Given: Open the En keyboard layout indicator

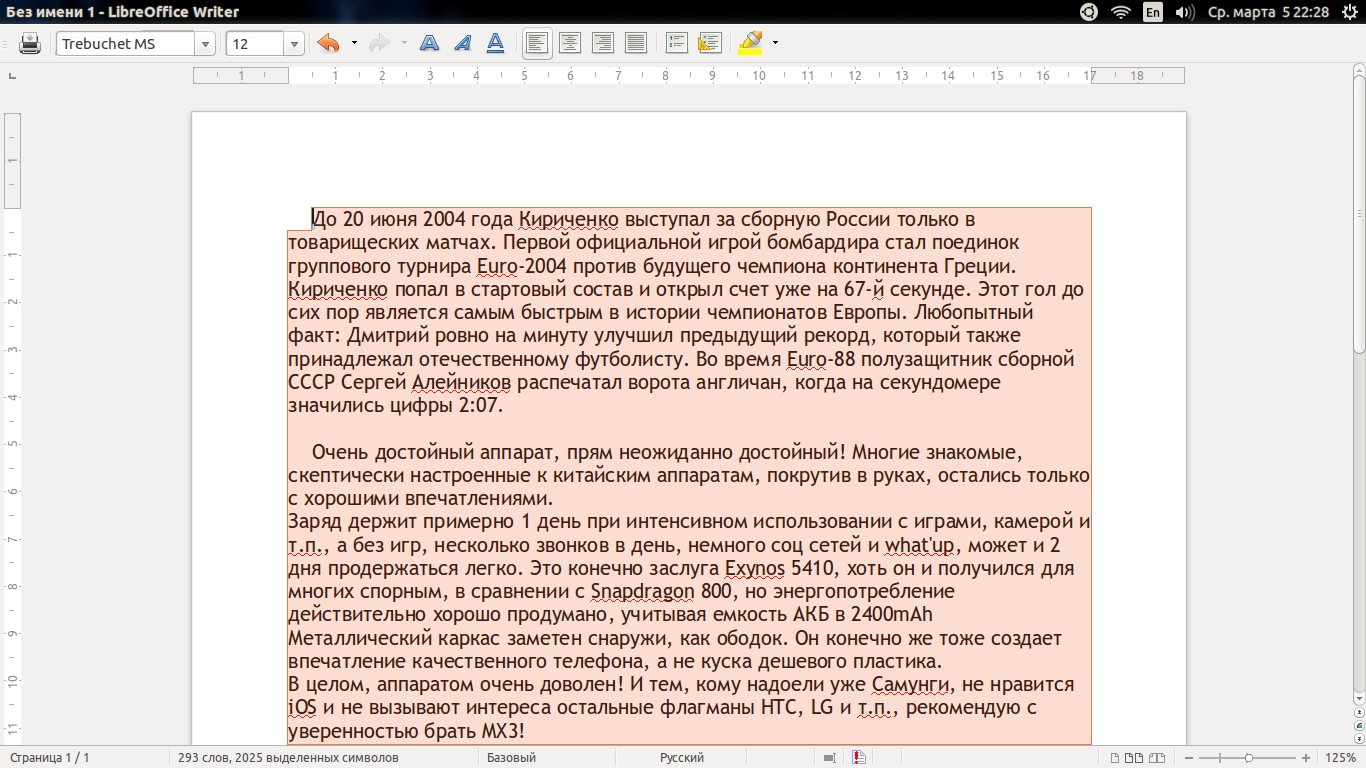Looking at the screenshot, I should [1153, 12].
